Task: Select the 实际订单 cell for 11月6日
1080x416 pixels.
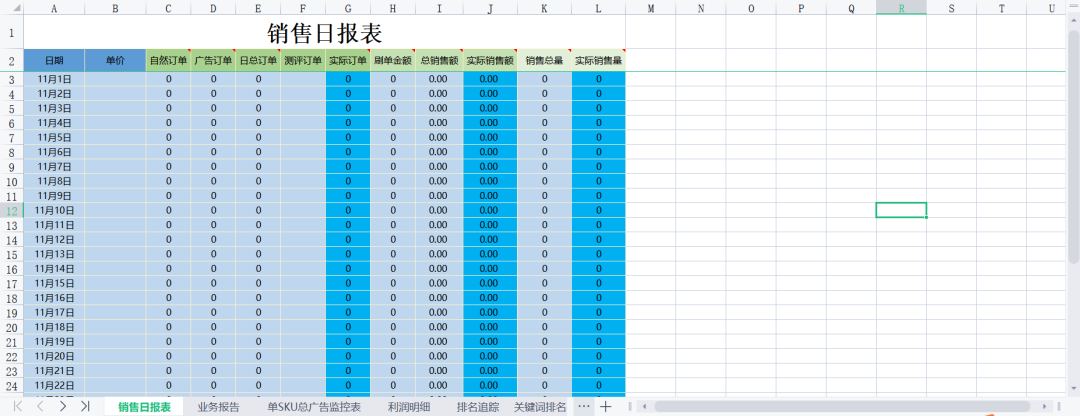Action: pos(348,152)
